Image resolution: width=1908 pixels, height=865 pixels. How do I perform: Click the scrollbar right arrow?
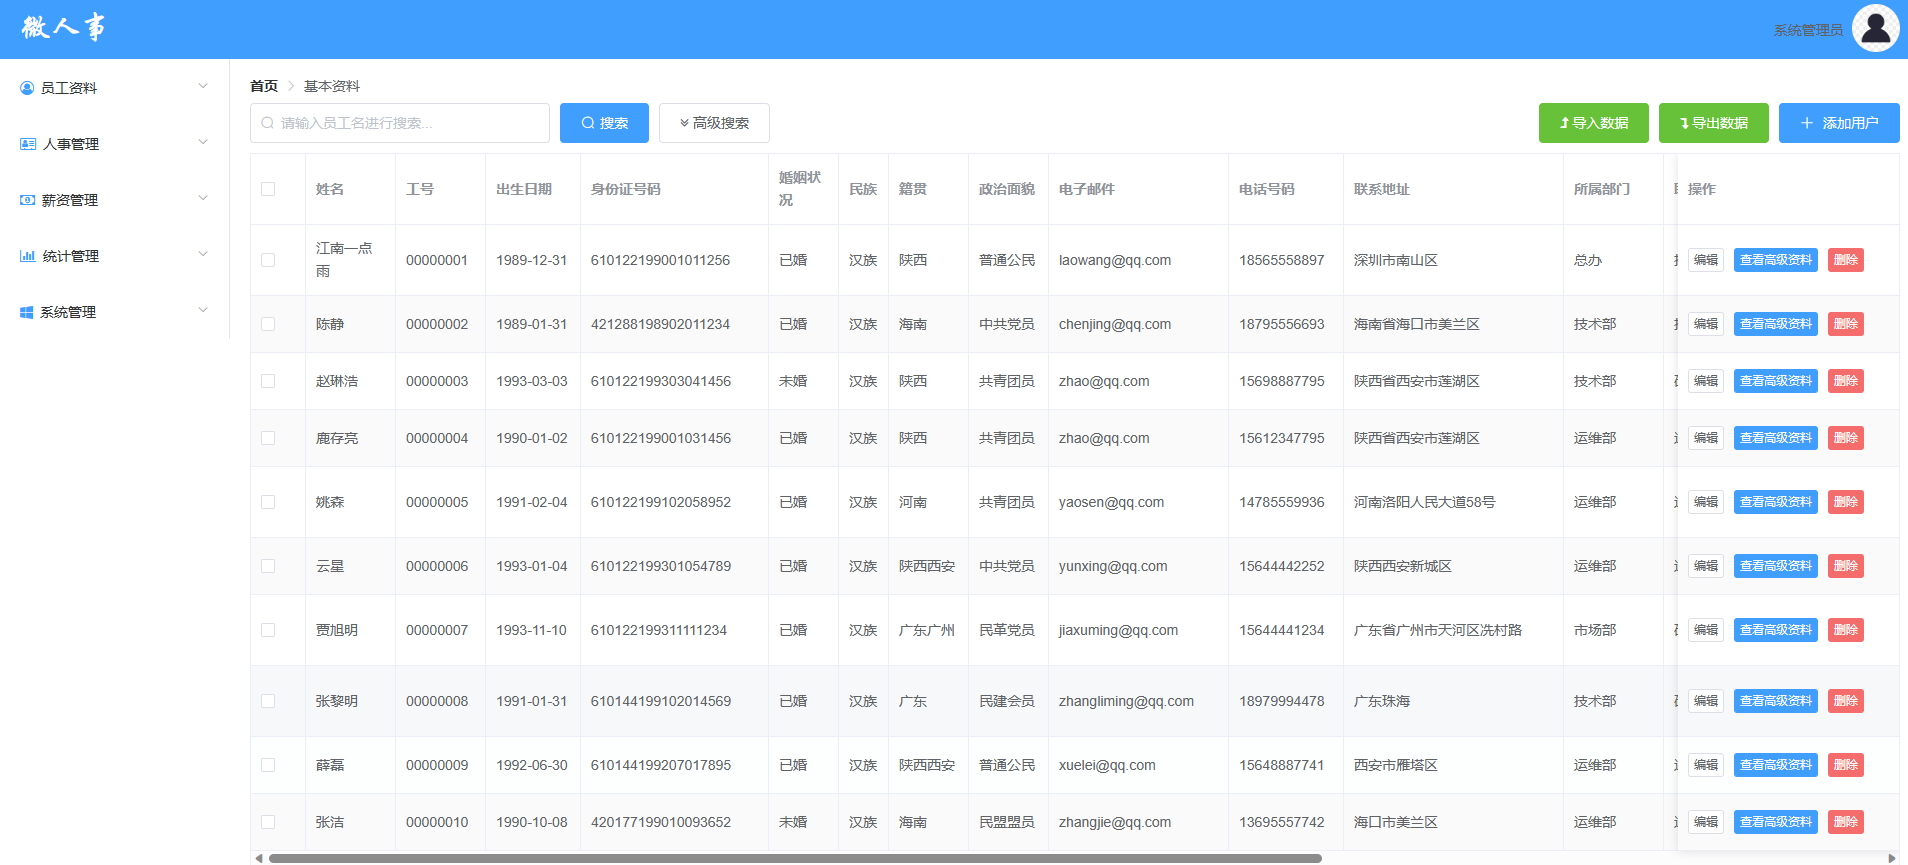pyautogui.click(x=1891, y=858)
